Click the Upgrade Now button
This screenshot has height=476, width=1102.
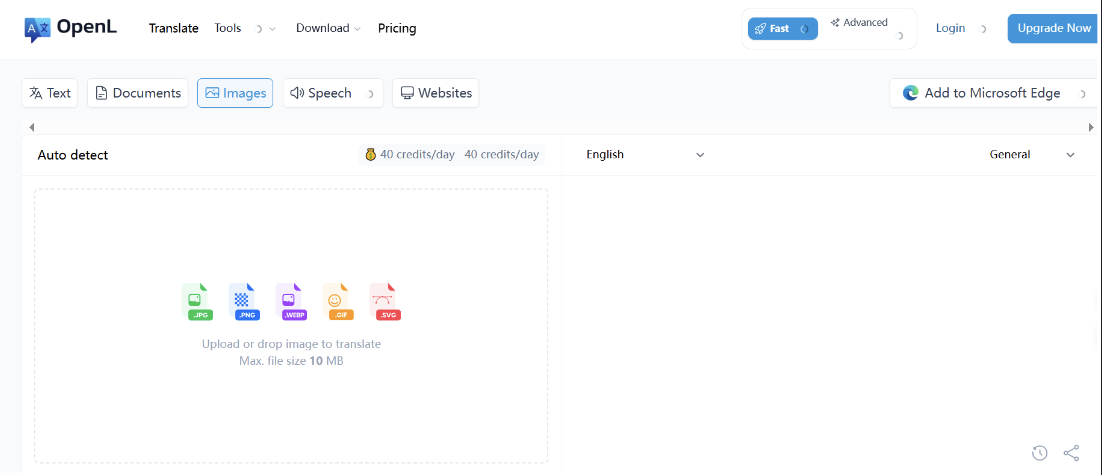point(1054,28)
